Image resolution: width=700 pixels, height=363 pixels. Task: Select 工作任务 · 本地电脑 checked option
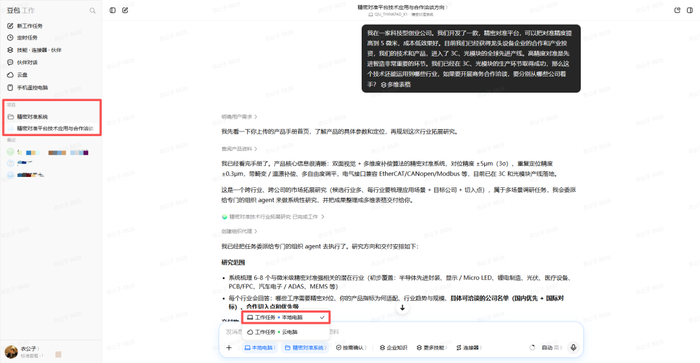coord(286,317)
